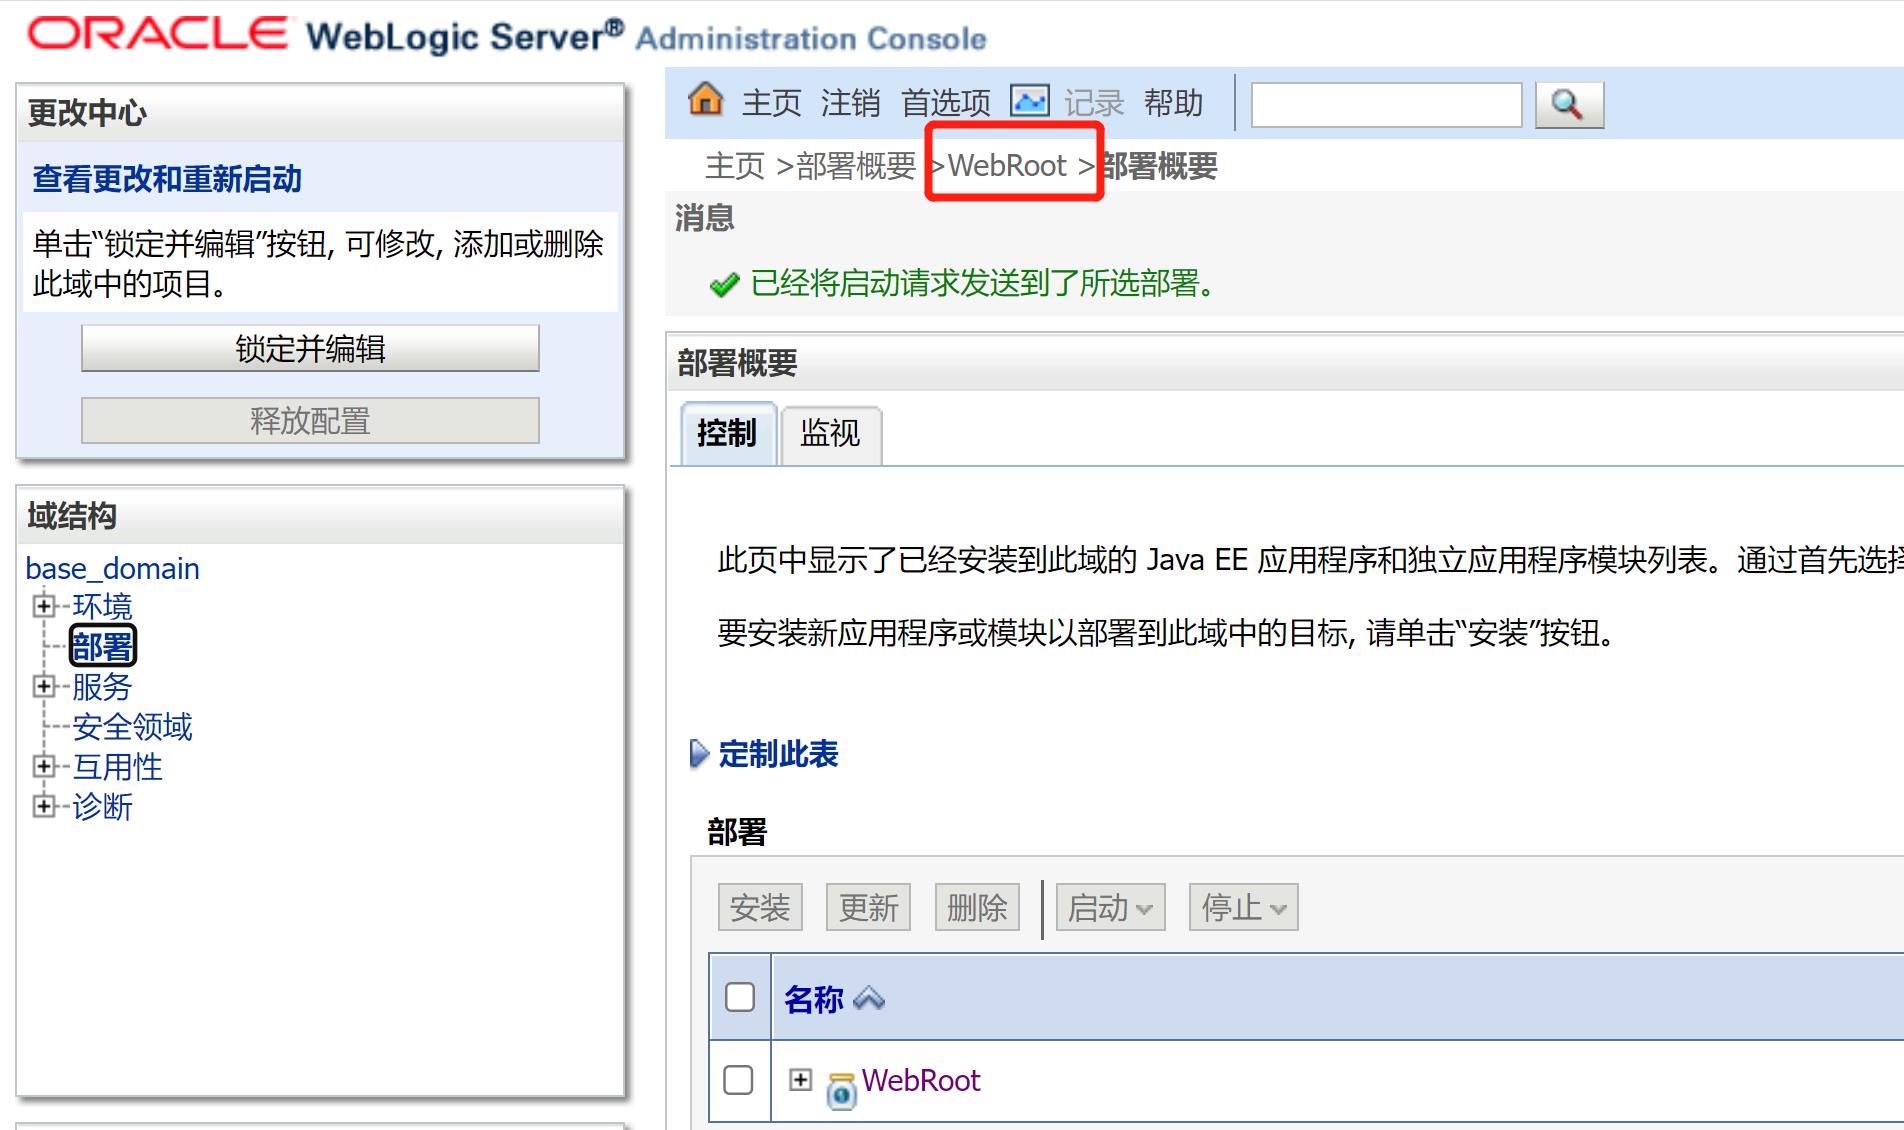Tick the checkbox for the WebRoot row

[x=738, y=1080]
